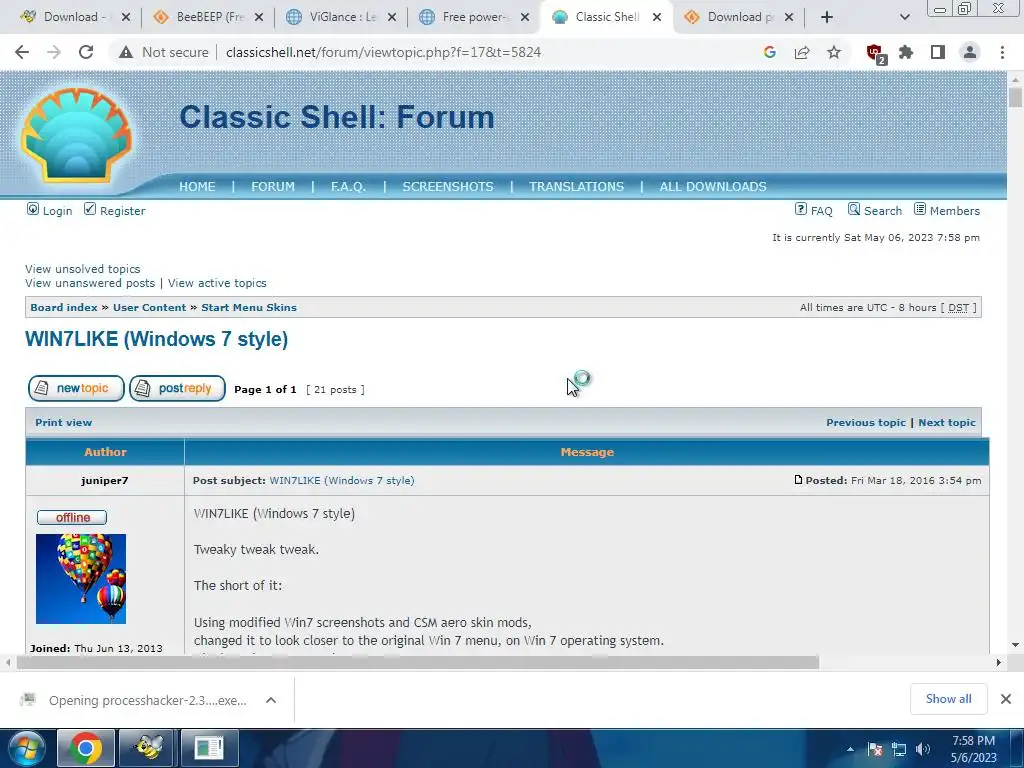Click the horizontal scrollbar thumb
The image size is (1024, 768).
pos(418,662)
